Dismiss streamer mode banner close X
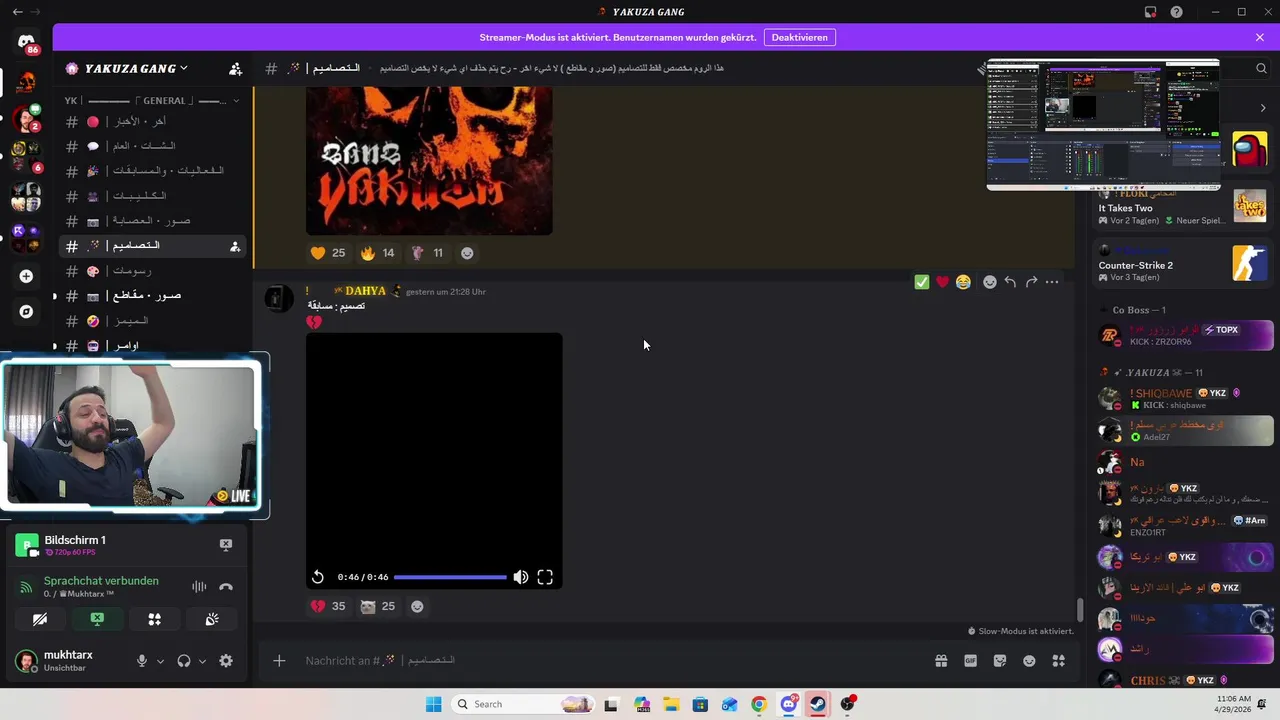The height and width of the screenshot is (720, 1280). [x=1260, y=37]
